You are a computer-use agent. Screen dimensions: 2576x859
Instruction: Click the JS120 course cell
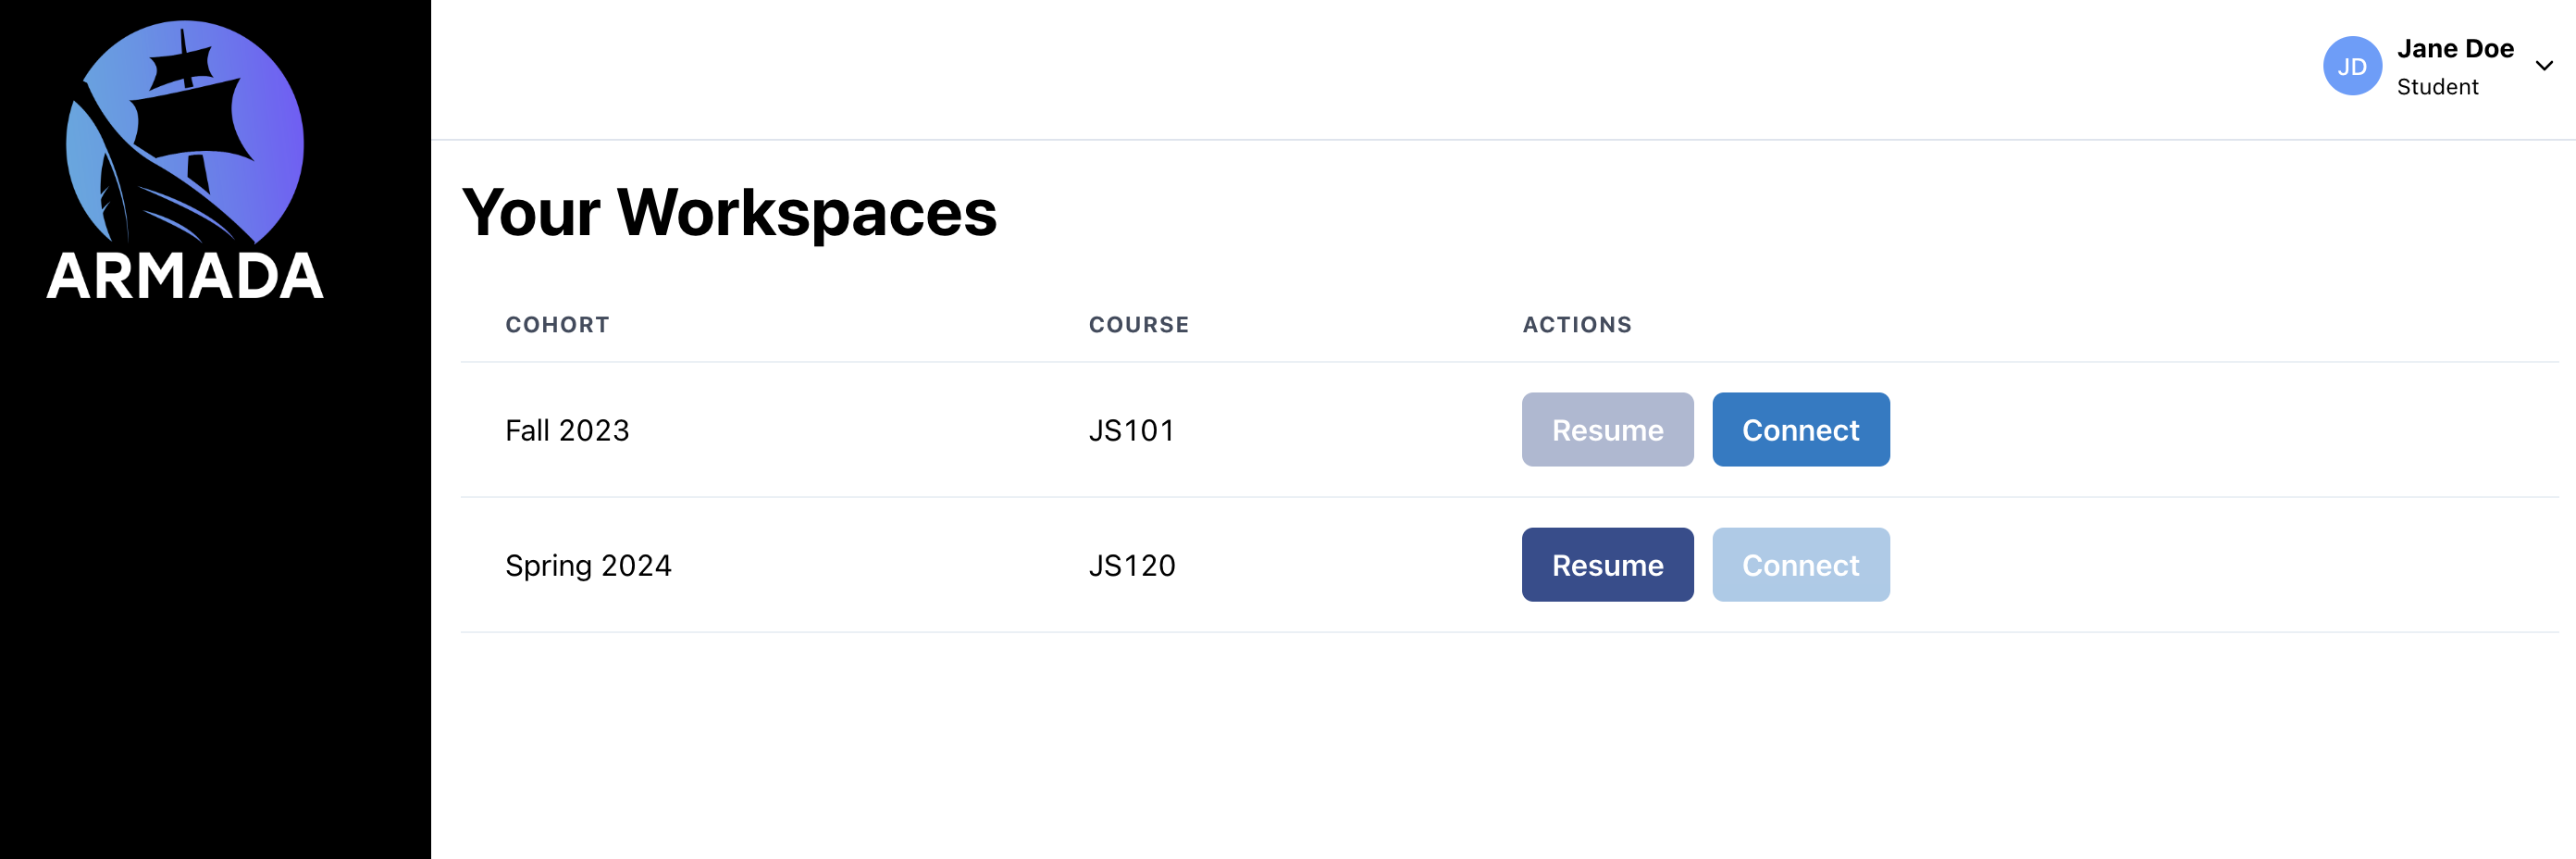coord(1131,565)
